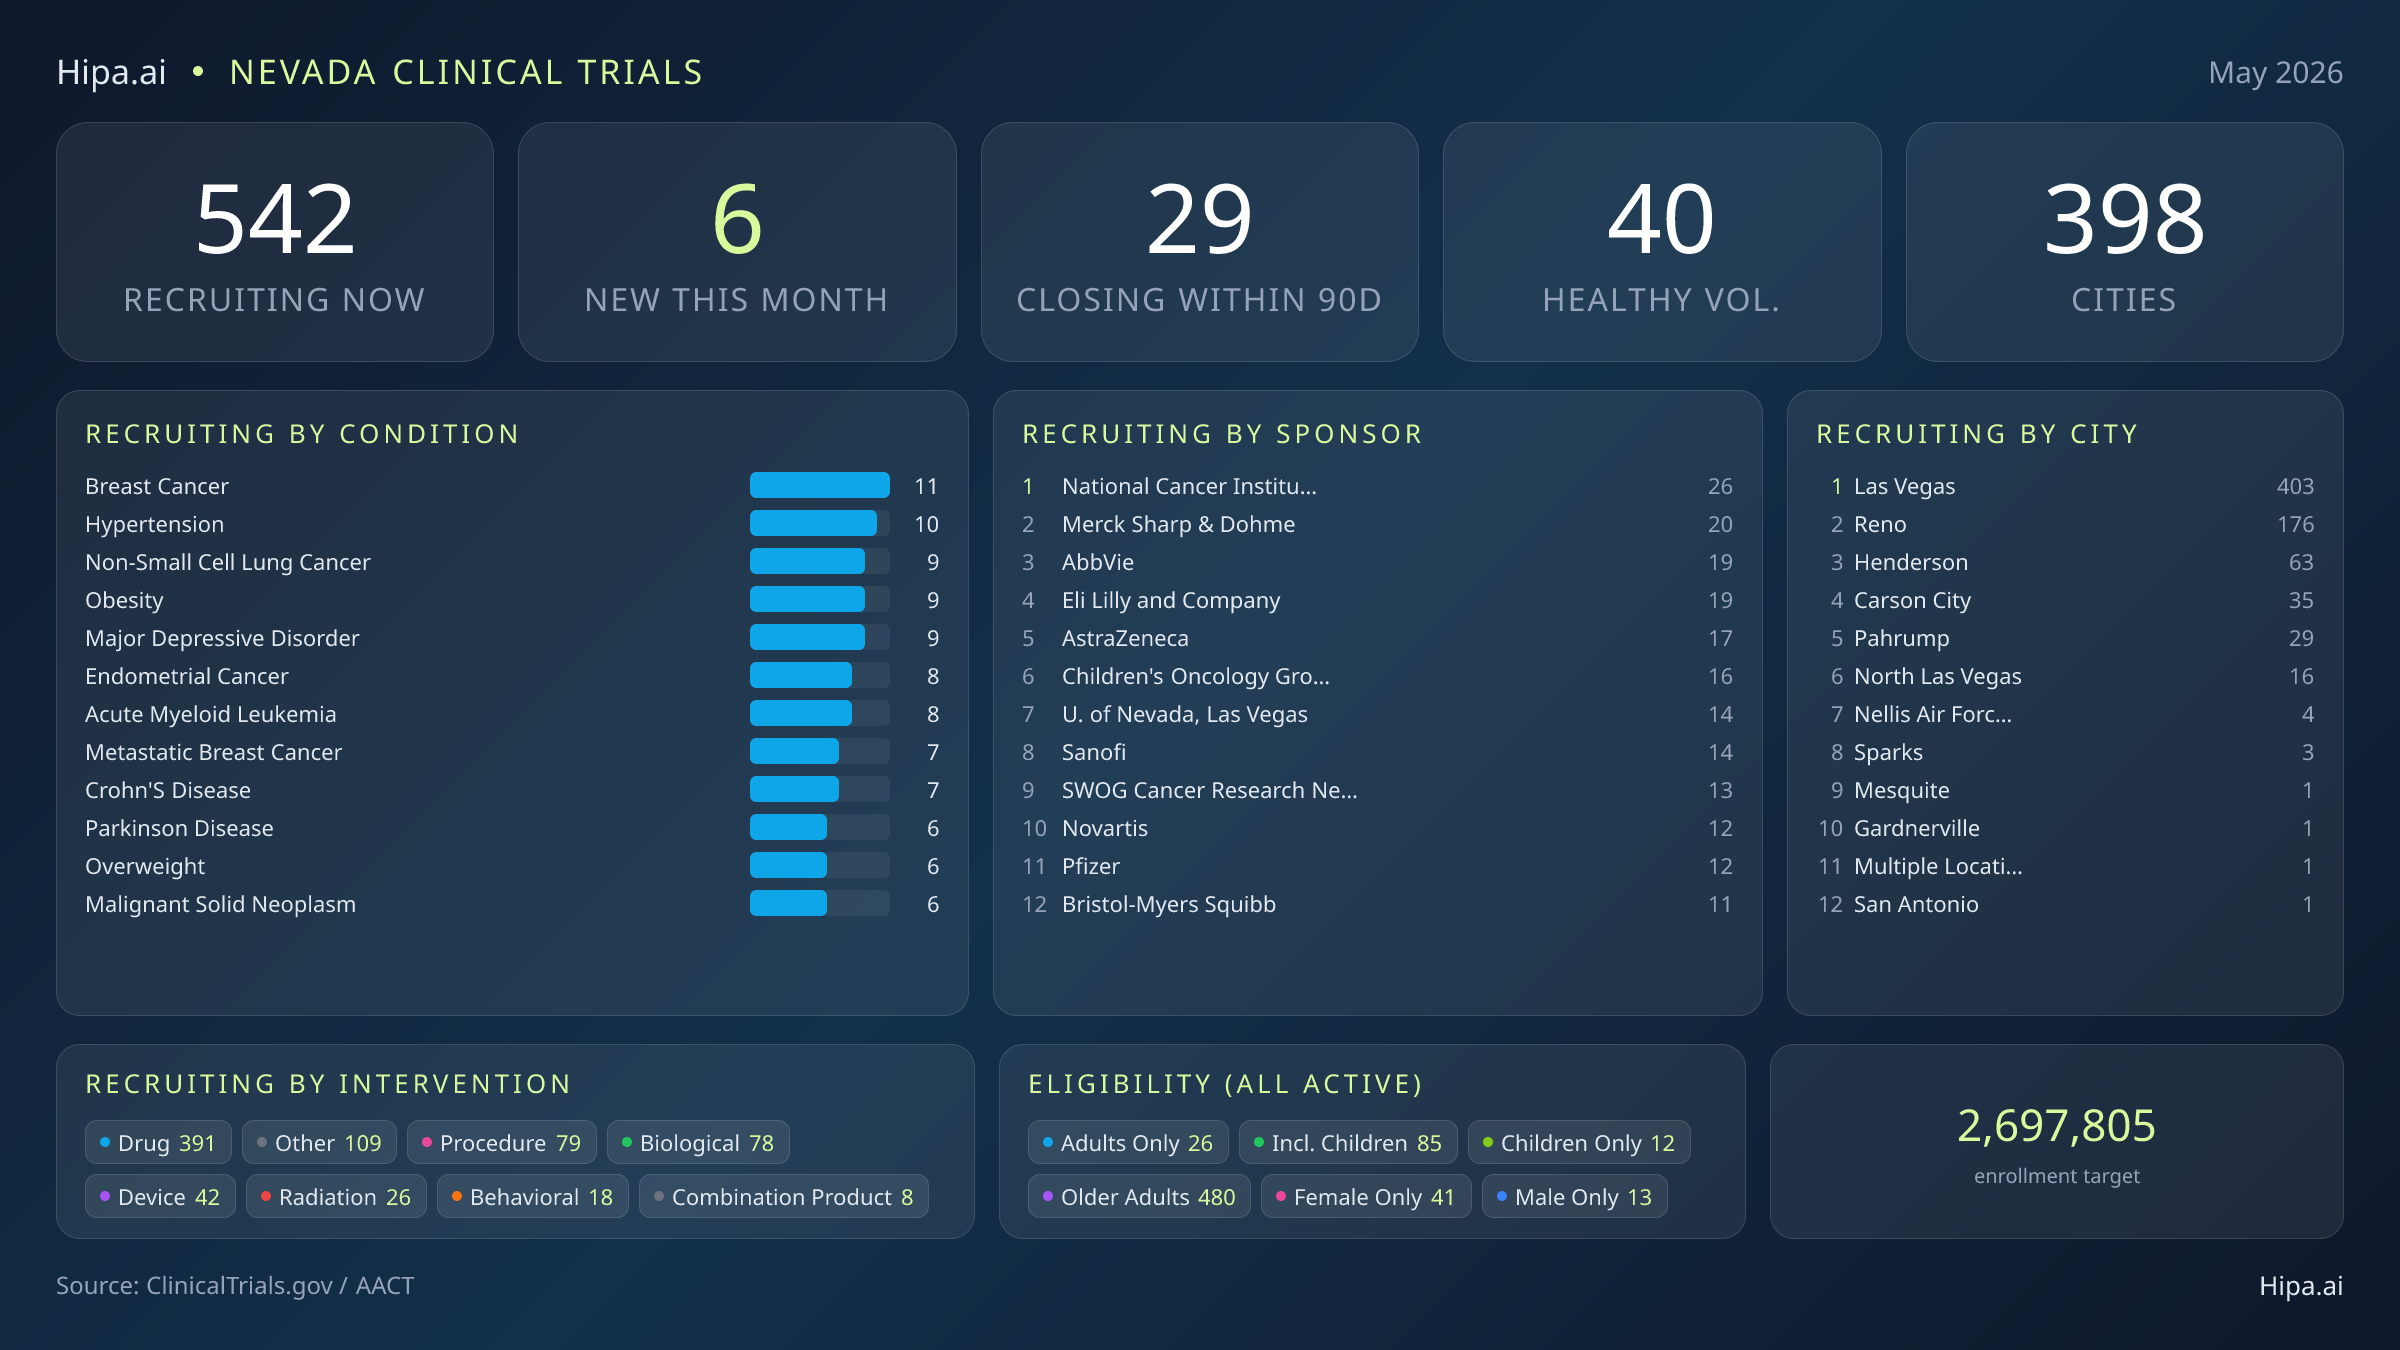Screen dimensions: 2400x1350
Task: Select the Male Only 13 chip
Action: click(x=1575, y=1196)
